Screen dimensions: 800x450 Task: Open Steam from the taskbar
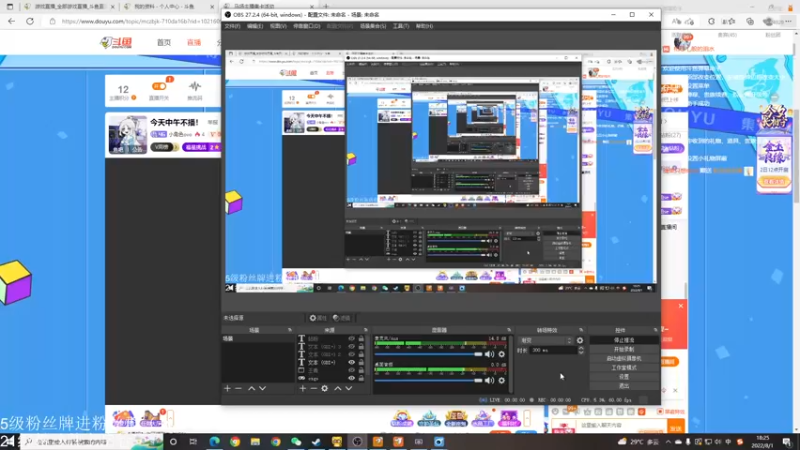(316, 442)
